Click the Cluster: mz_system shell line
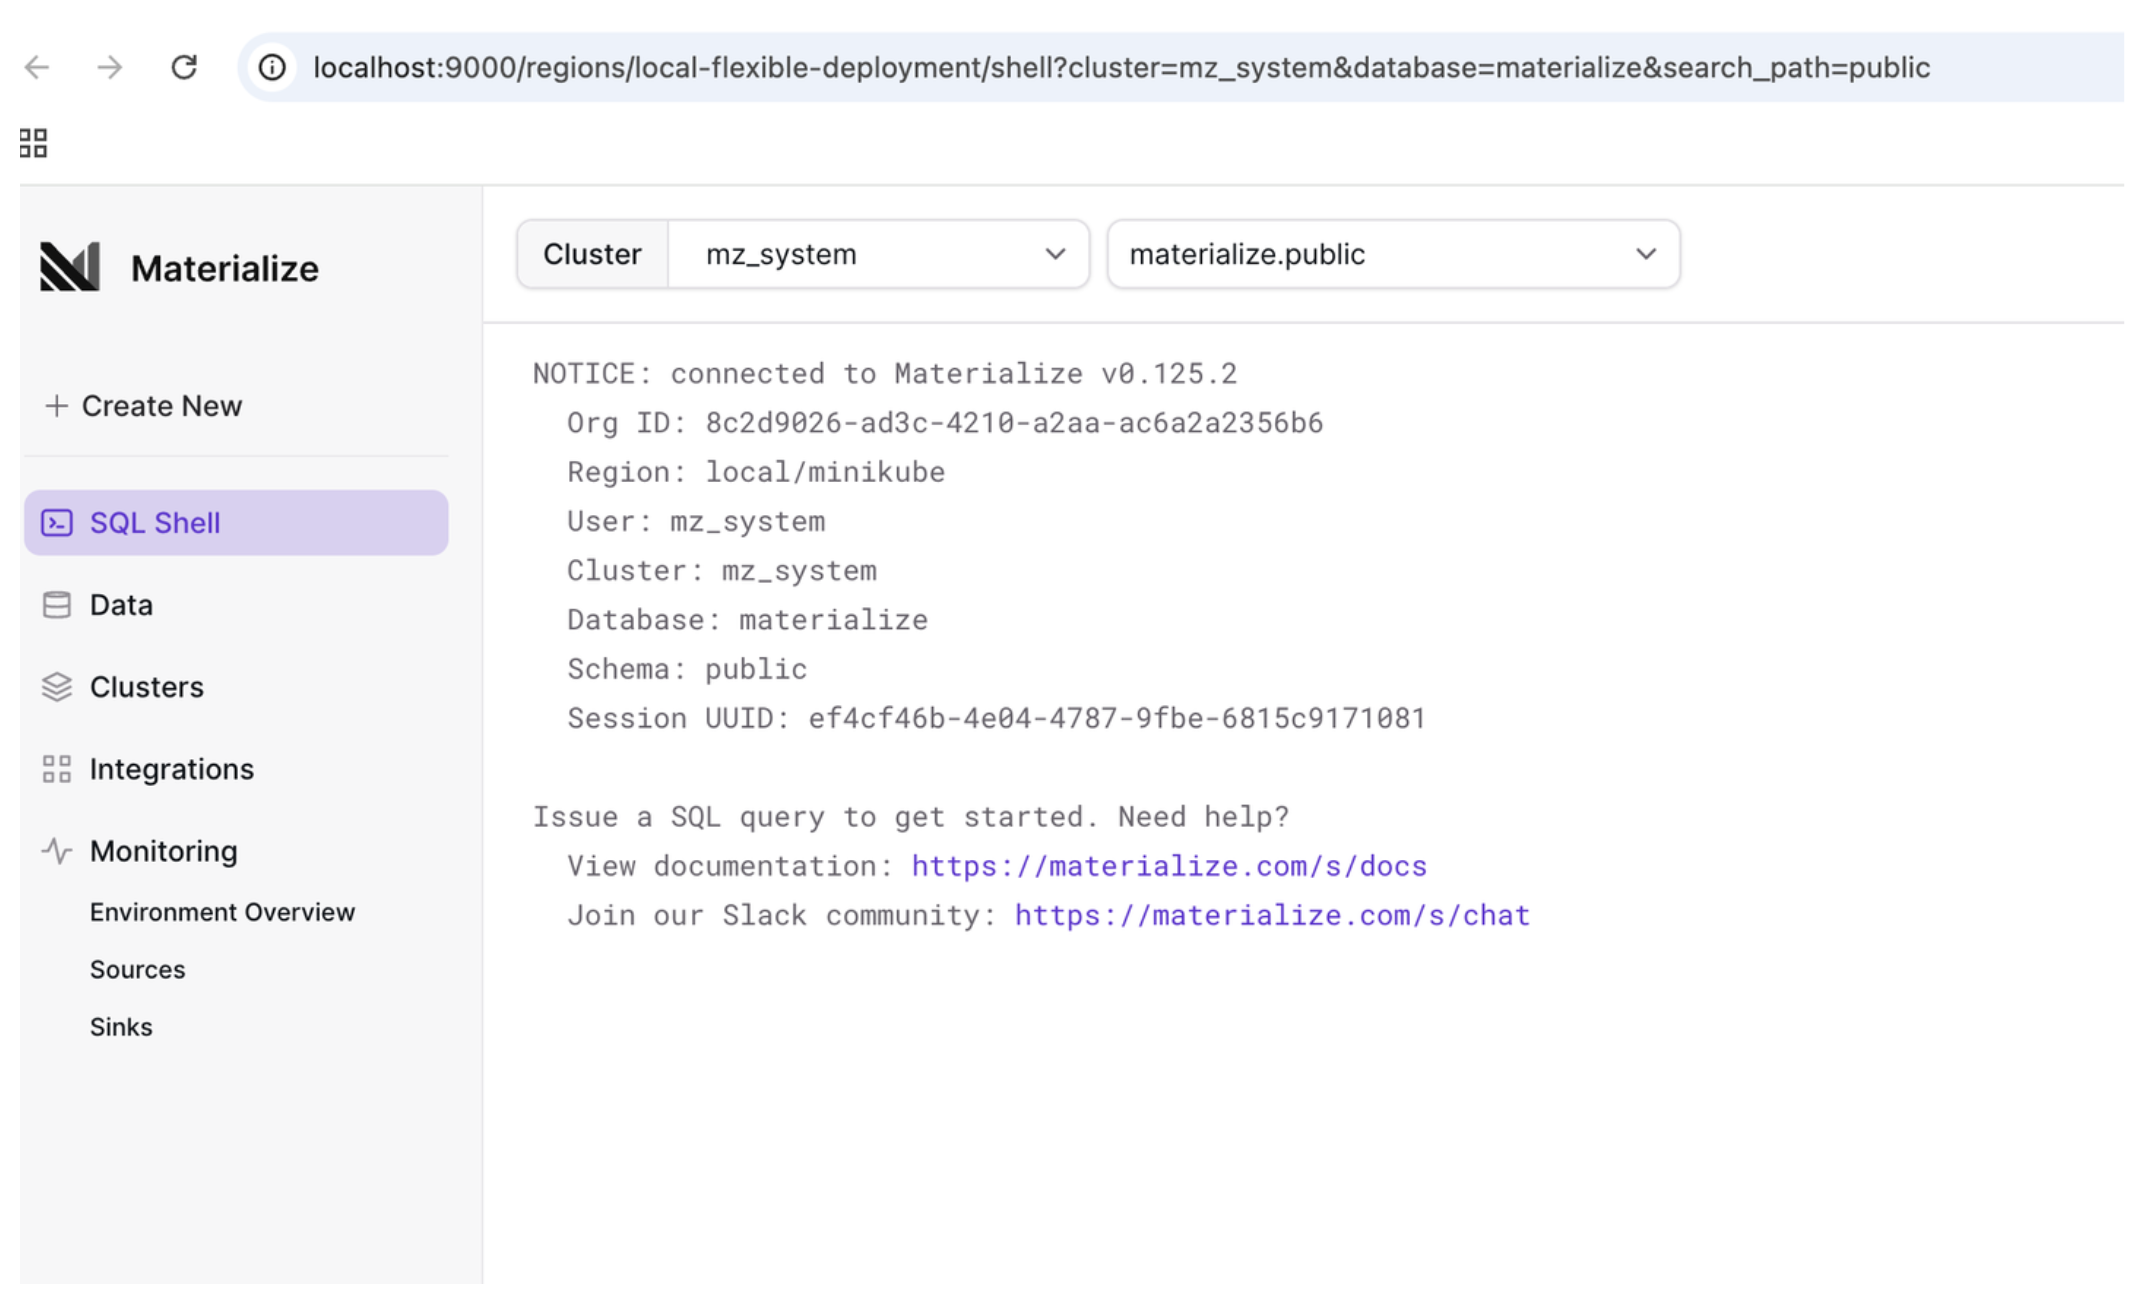Screen dimensions: 2144x1304 click(722, 571)
